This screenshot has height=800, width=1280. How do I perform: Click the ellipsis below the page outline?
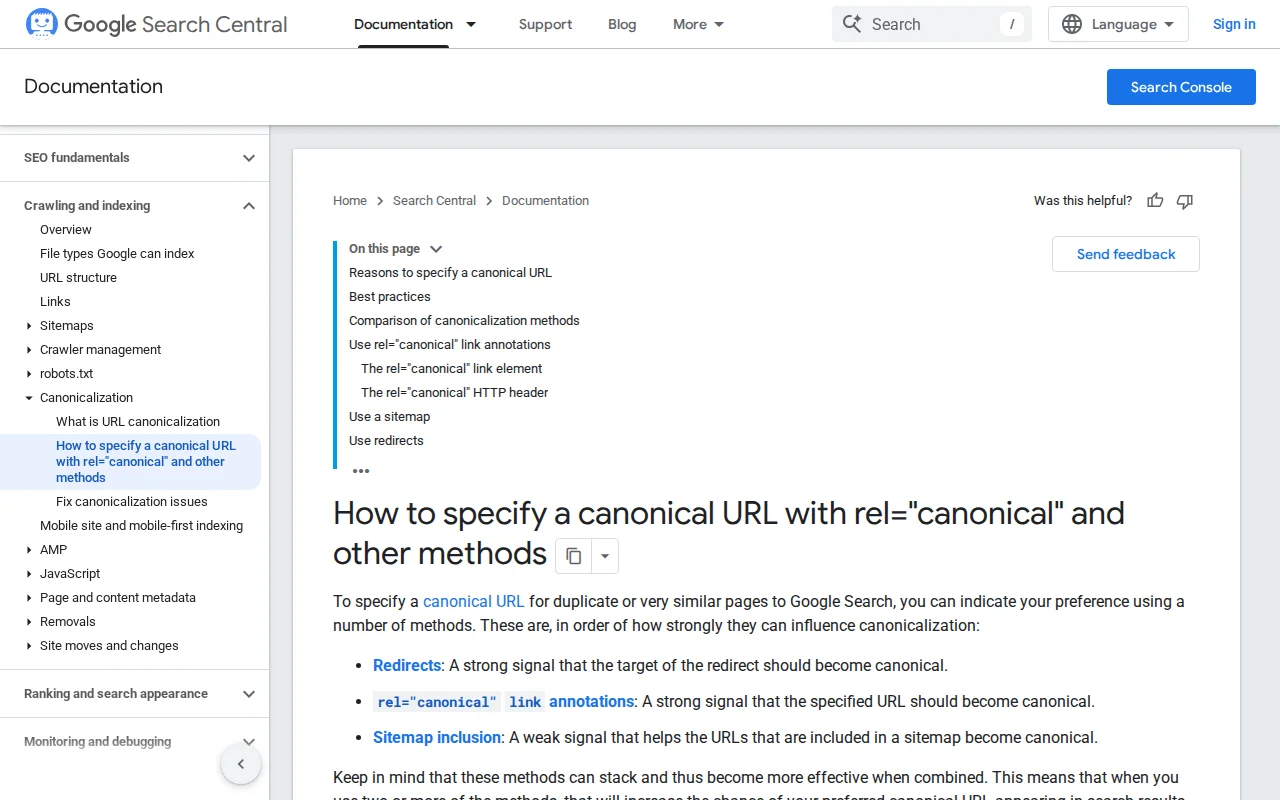pyautogui.click(x=361, y=470)
